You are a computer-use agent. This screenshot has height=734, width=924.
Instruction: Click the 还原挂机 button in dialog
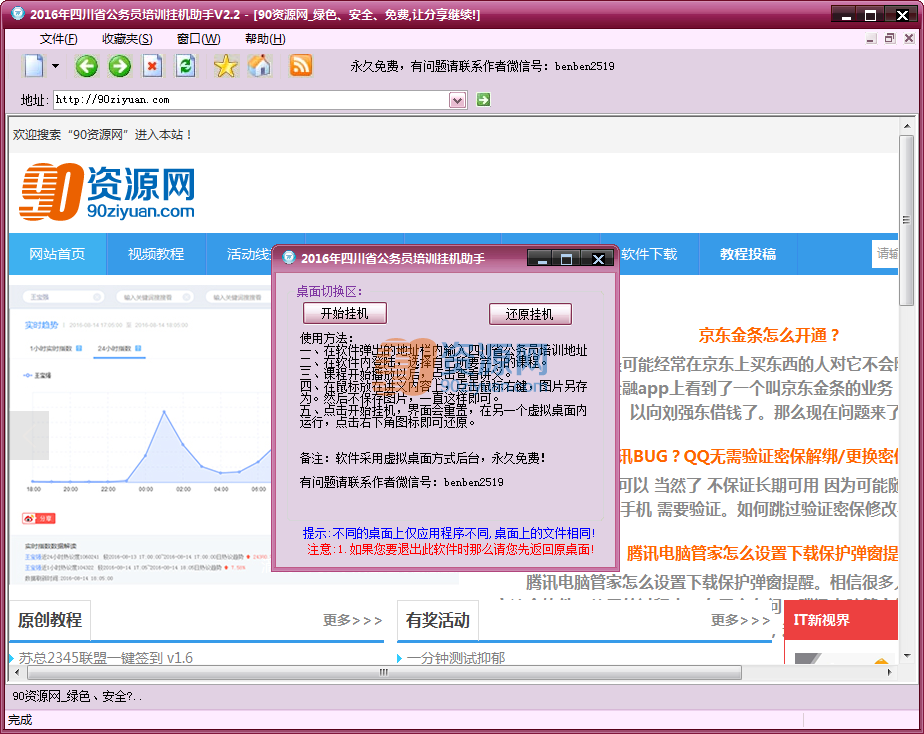pyautogui.click(x=530, y=314)
